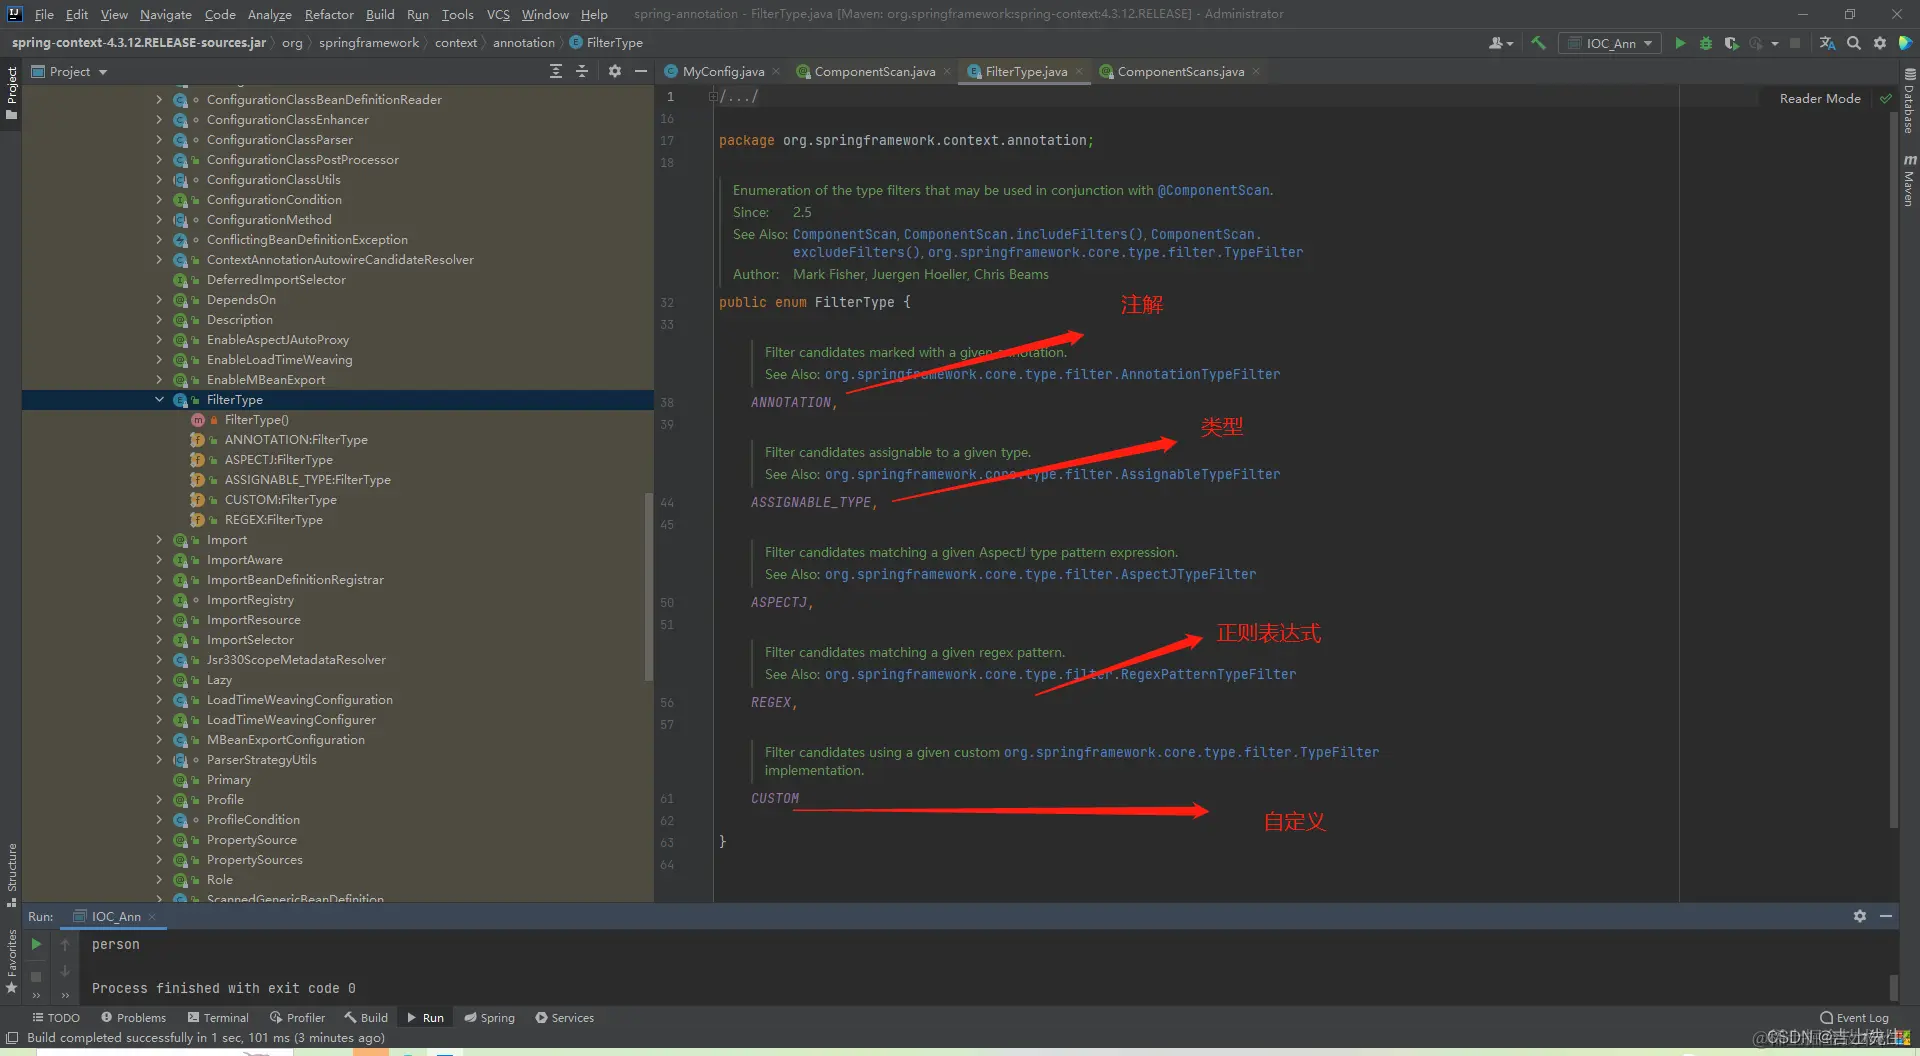Click the editor vertical scrollbar
The height and width of the screenshot is (1056, 1920).
click(x=1893, y=470)
